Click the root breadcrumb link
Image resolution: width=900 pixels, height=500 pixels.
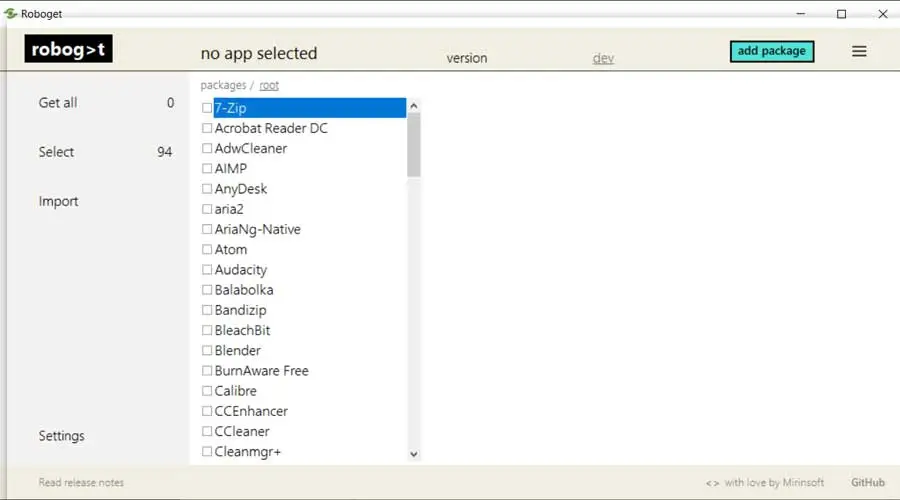(x=269, y=85)
